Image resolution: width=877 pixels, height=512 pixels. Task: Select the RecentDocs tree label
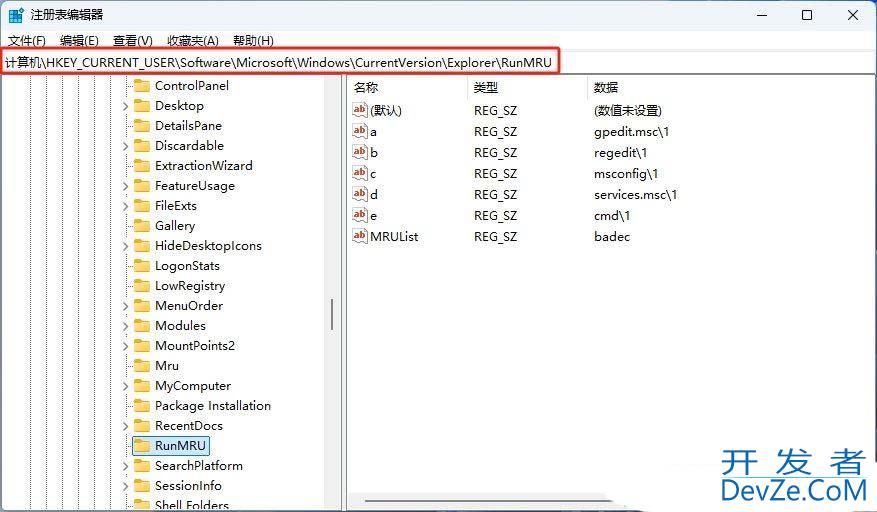click(188, 426)
